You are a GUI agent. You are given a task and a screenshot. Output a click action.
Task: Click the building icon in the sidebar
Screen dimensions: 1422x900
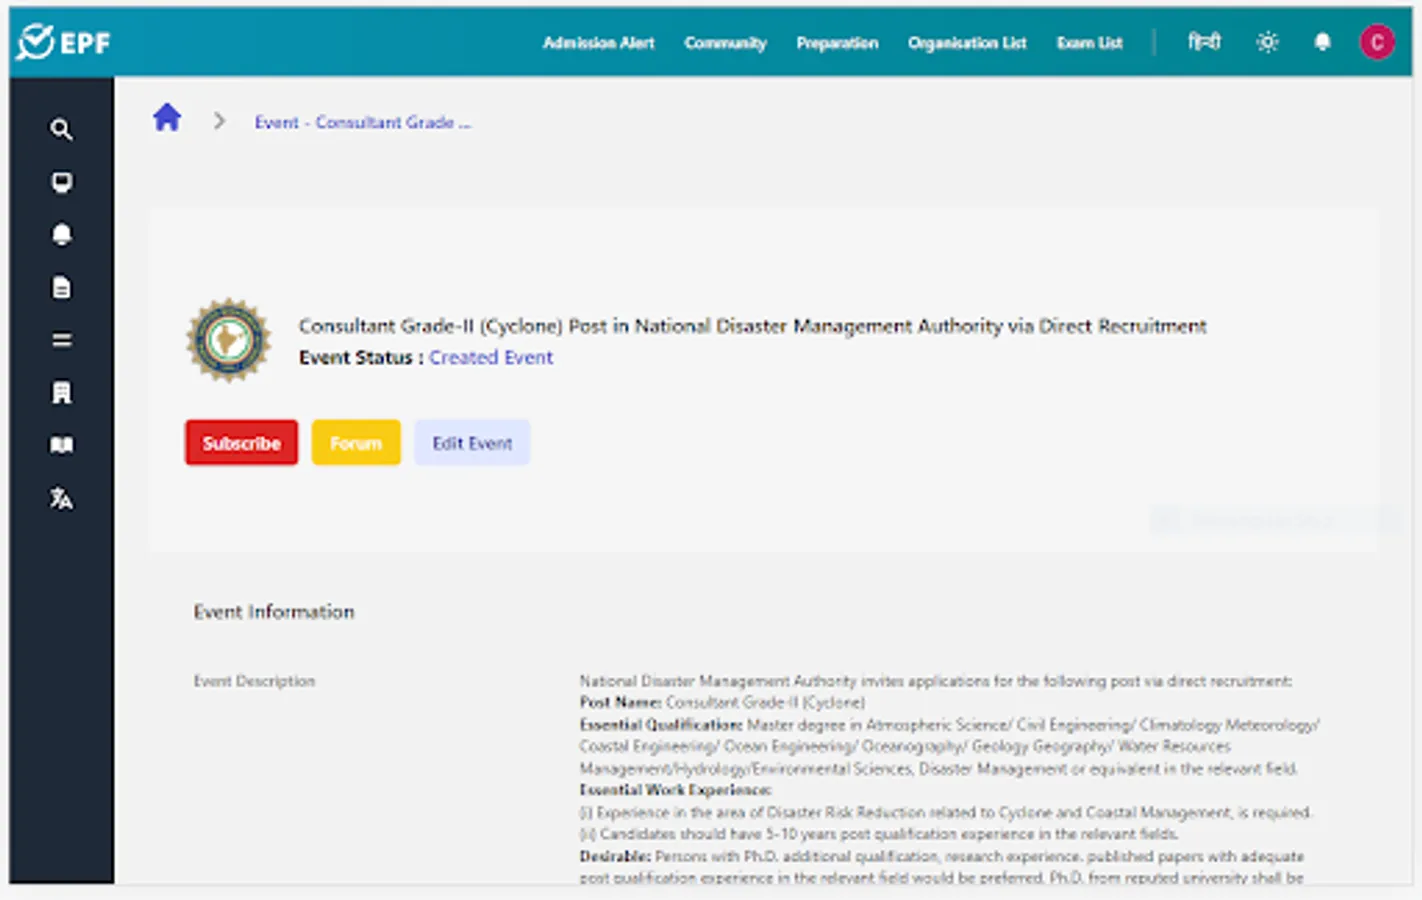(x=61, y=393)
